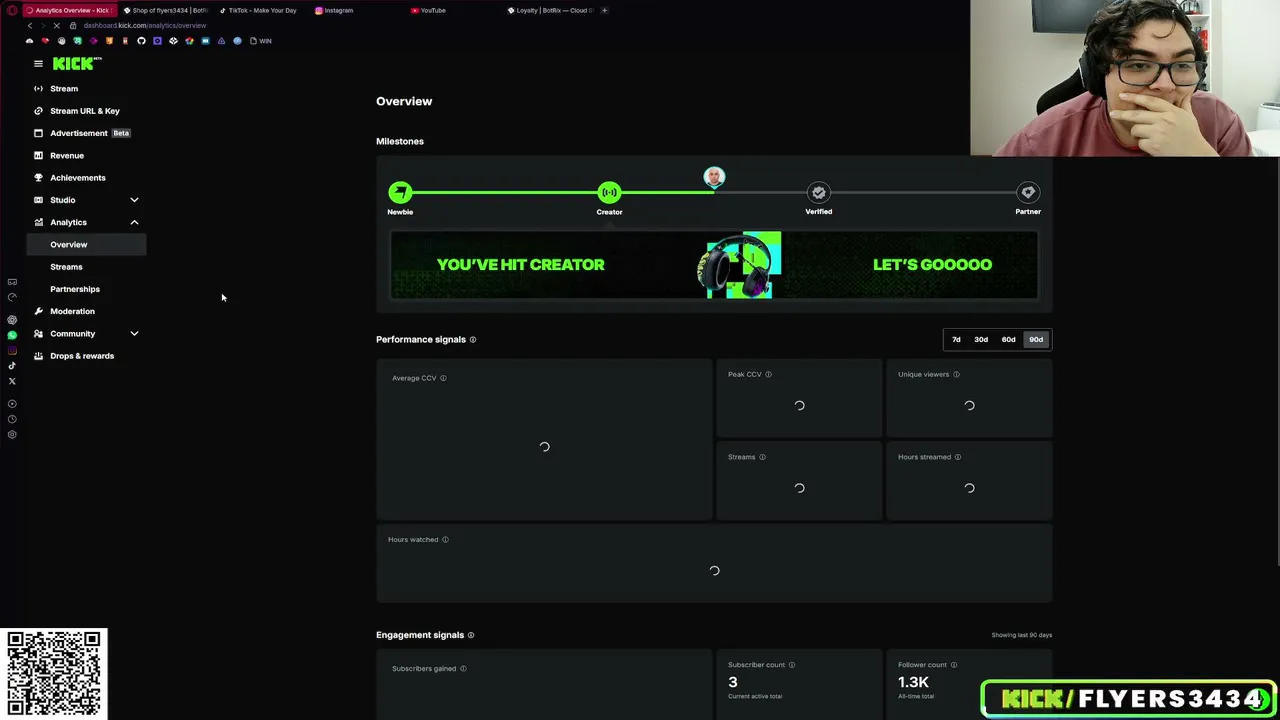
Task: Click the Moderation wrench icon
Action: pyautogui.click(x=38, y=311)
